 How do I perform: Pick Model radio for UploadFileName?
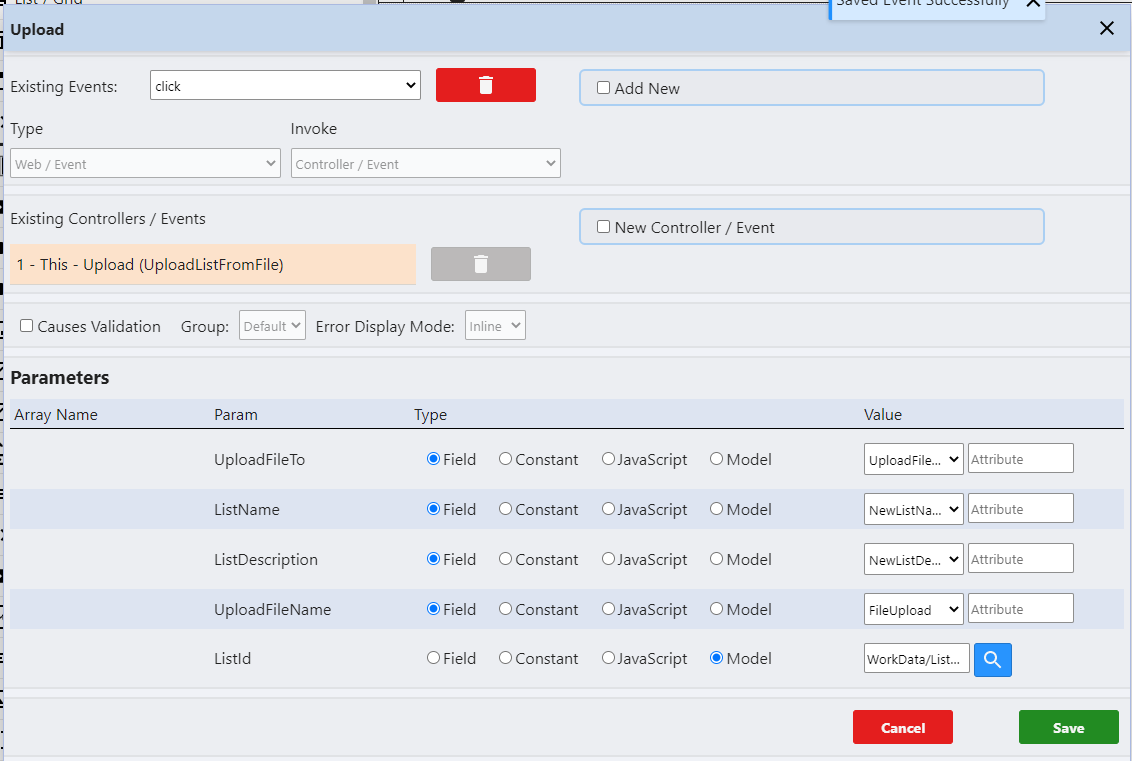716,608
